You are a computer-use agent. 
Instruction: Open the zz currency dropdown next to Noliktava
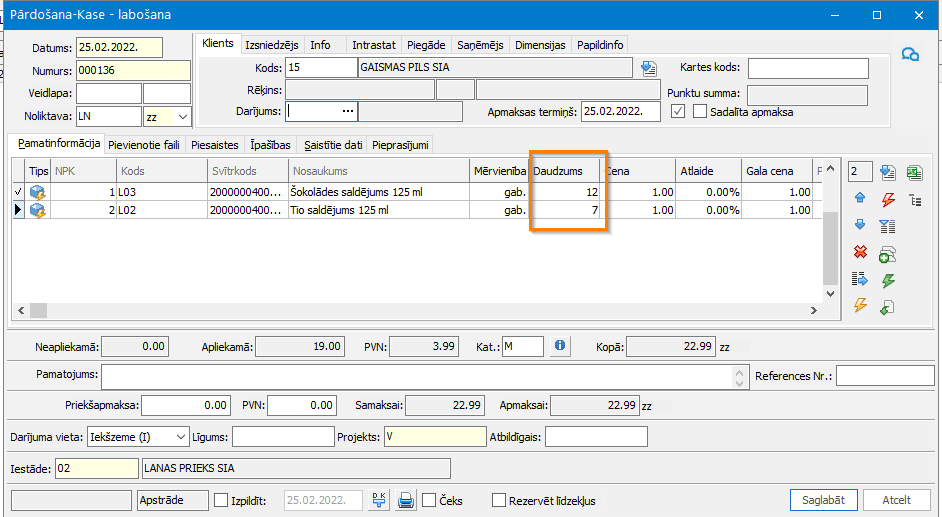(183, 116)
